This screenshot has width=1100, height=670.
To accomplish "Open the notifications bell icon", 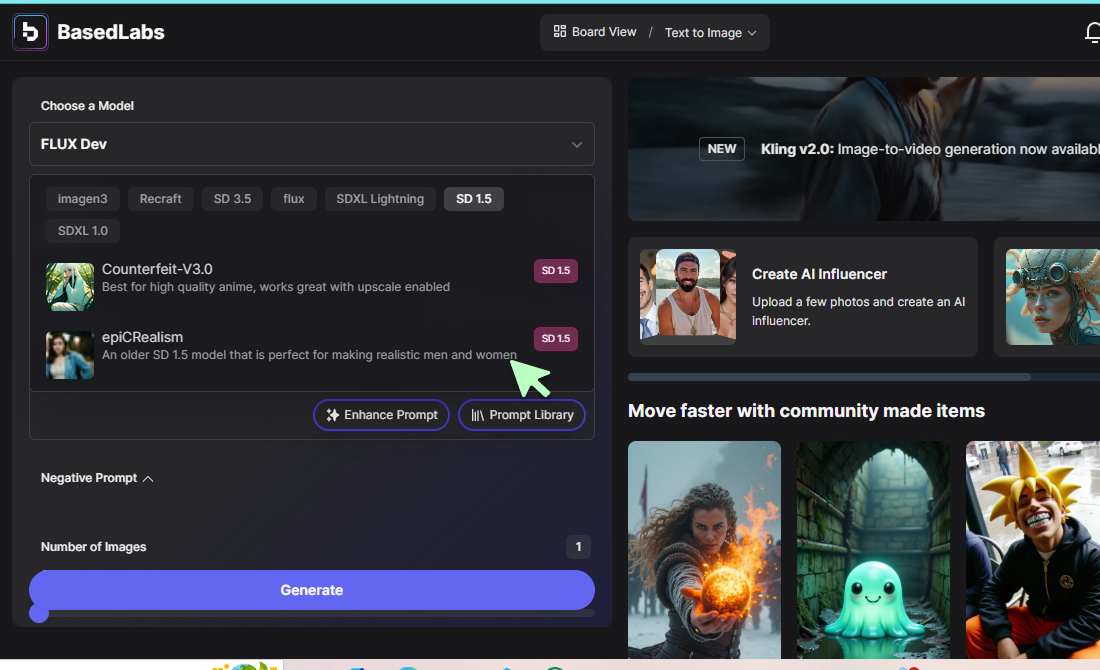I will (x=1092, y=32).
